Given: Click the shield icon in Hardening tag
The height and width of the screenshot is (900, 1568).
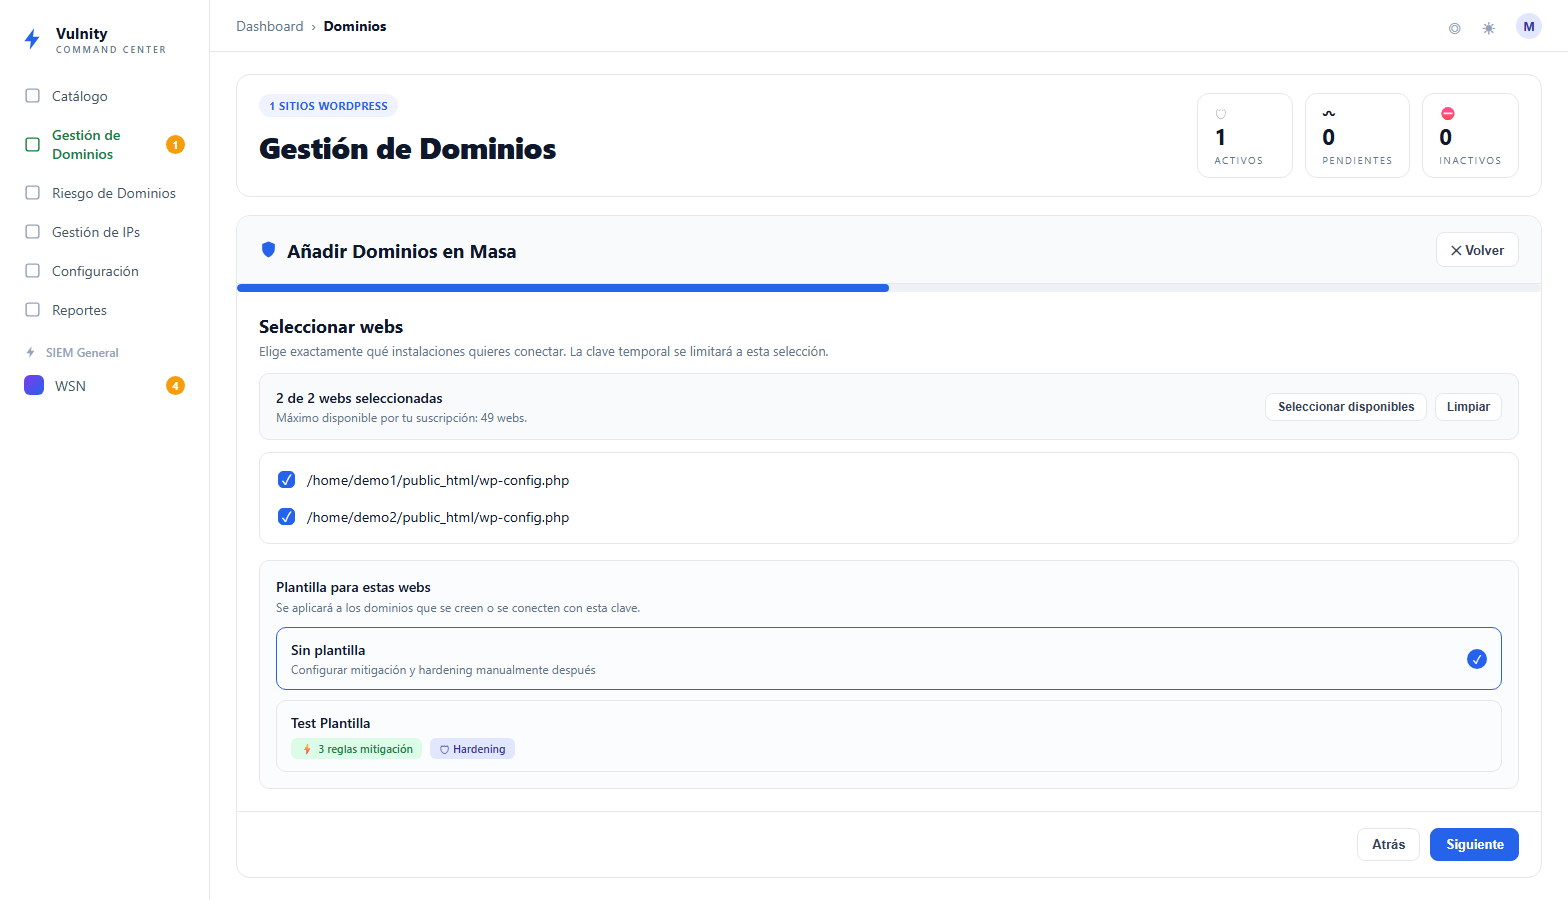Looking at the screenshot, I should [444, 749].
